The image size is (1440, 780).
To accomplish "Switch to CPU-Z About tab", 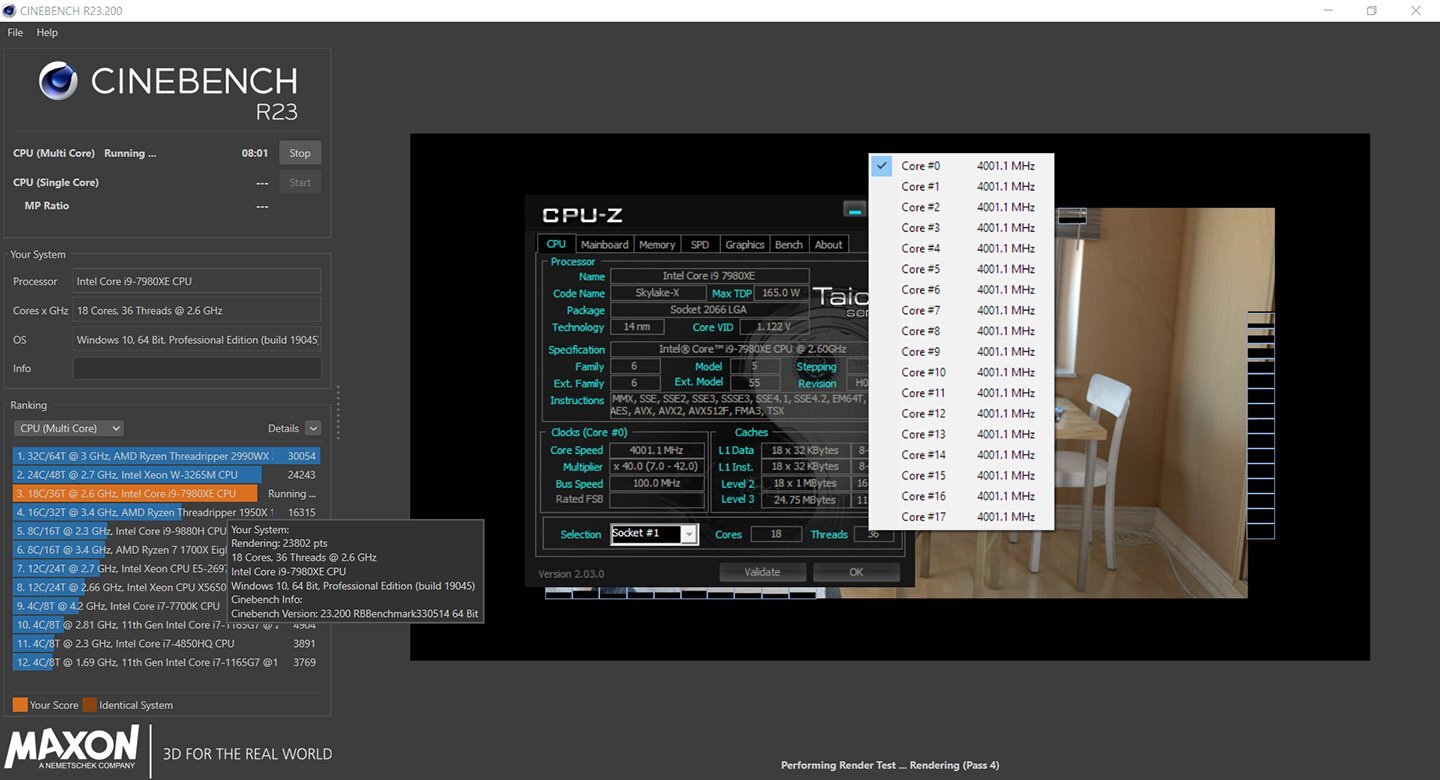I will click(828, 244).
